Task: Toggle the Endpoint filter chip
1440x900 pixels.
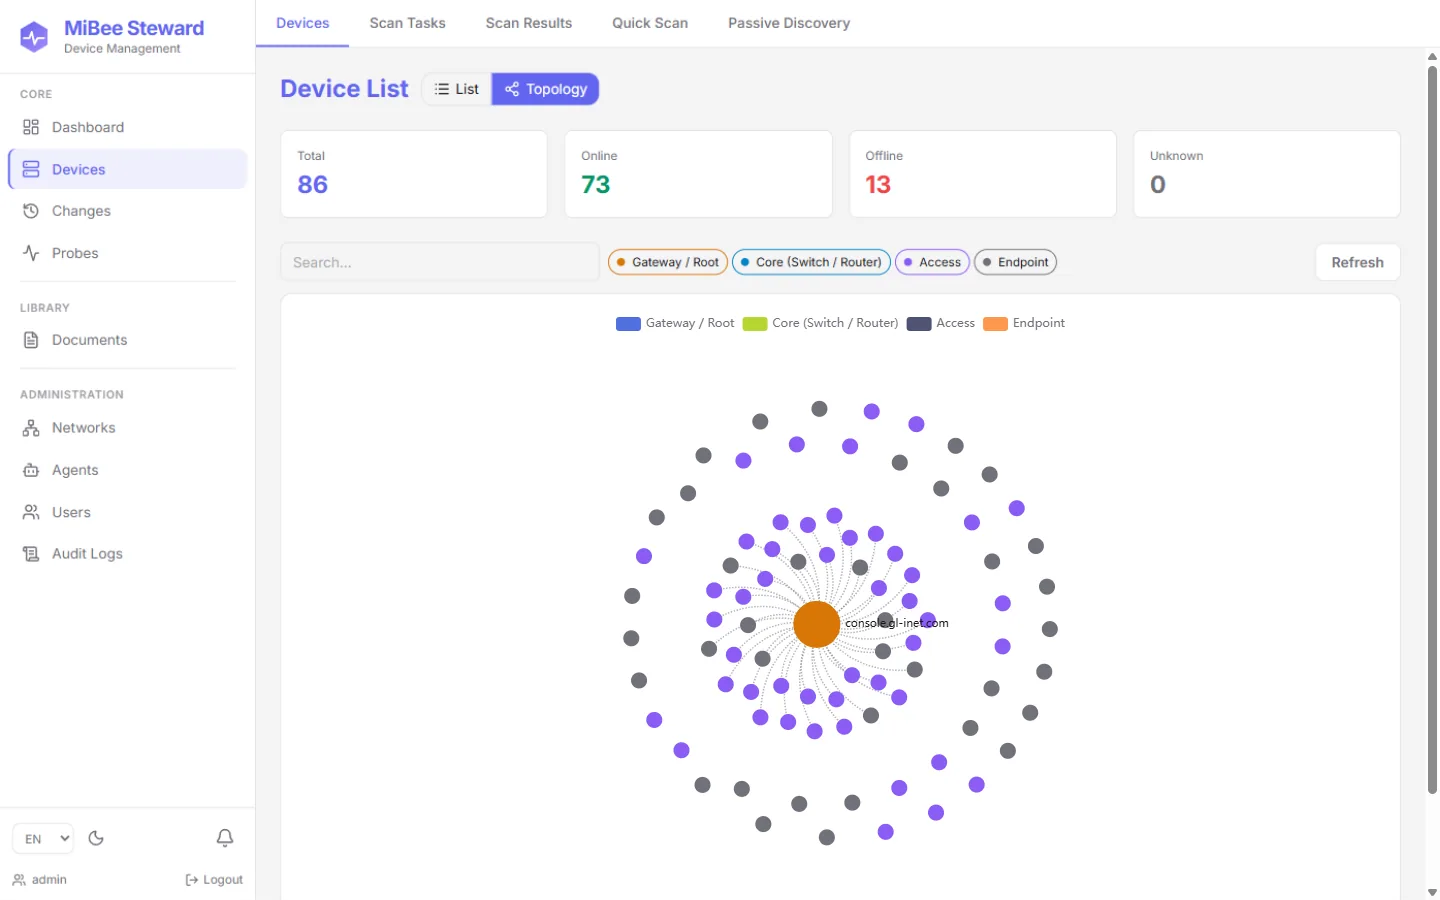Action: pyautogui.click(x=1015, y=262)
